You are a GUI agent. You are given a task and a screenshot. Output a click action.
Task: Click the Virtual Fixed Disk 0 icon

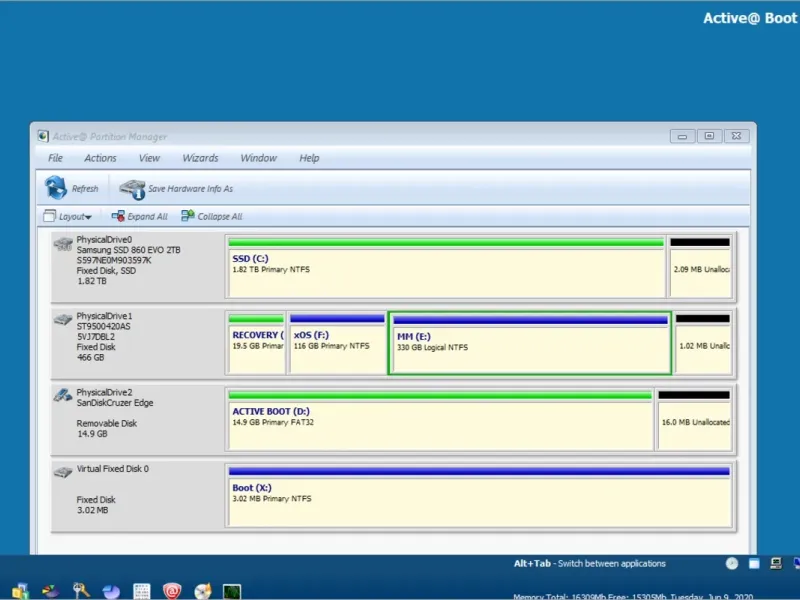pos(63,472)
